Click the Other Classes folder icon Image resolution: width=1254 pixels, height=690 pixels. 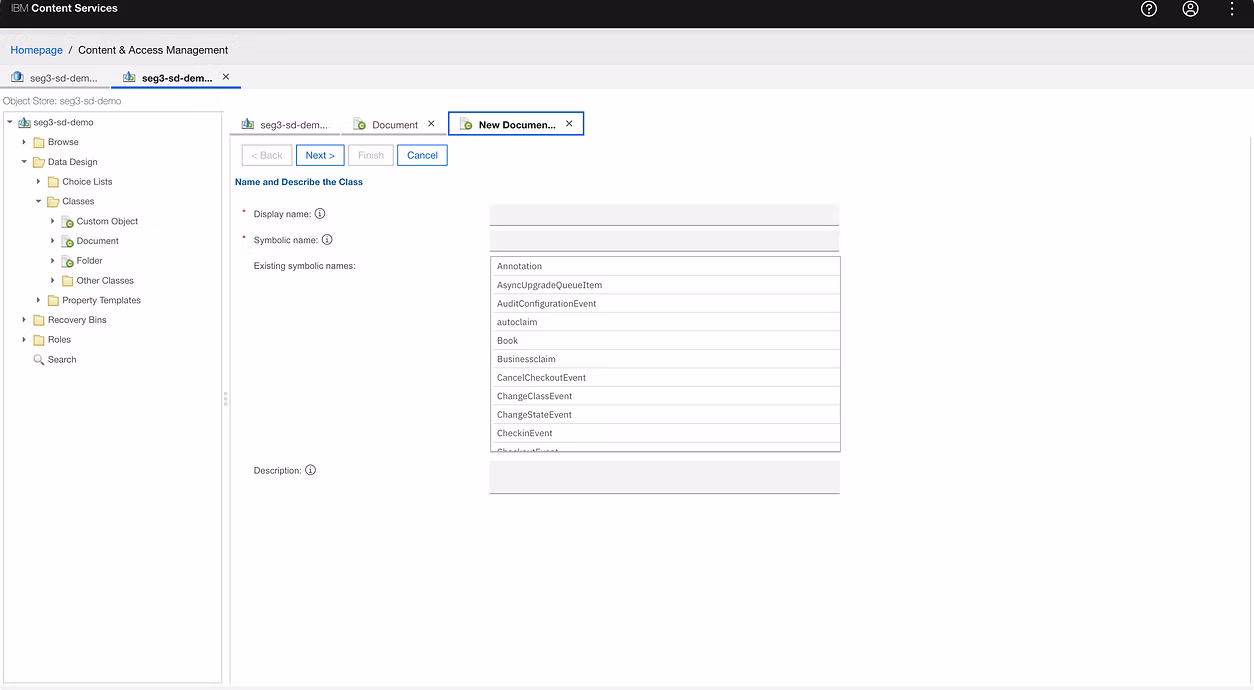tap(68, 281)
